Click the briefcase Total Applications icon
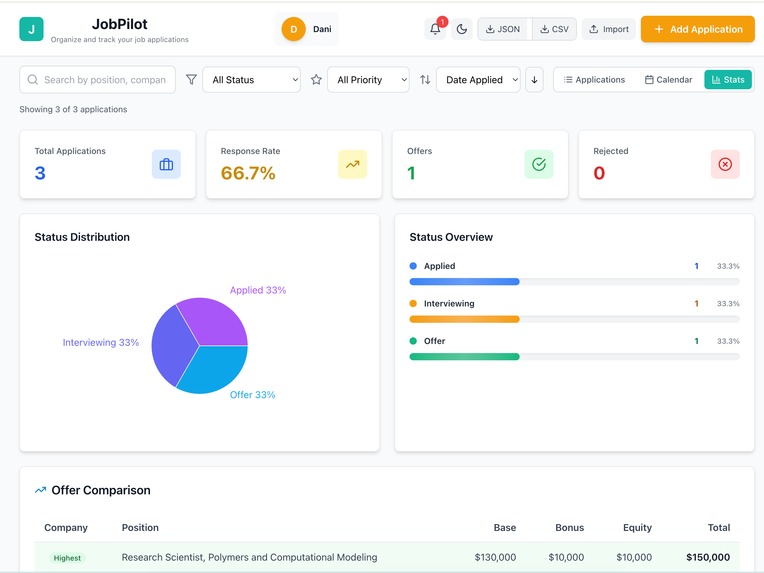 click(x=166, y=164)
